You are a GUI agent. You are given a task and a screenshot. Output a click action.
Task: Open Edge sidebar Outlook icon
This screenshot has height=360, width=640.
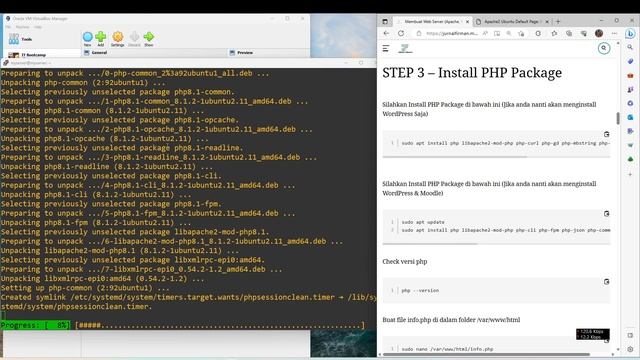630,117
